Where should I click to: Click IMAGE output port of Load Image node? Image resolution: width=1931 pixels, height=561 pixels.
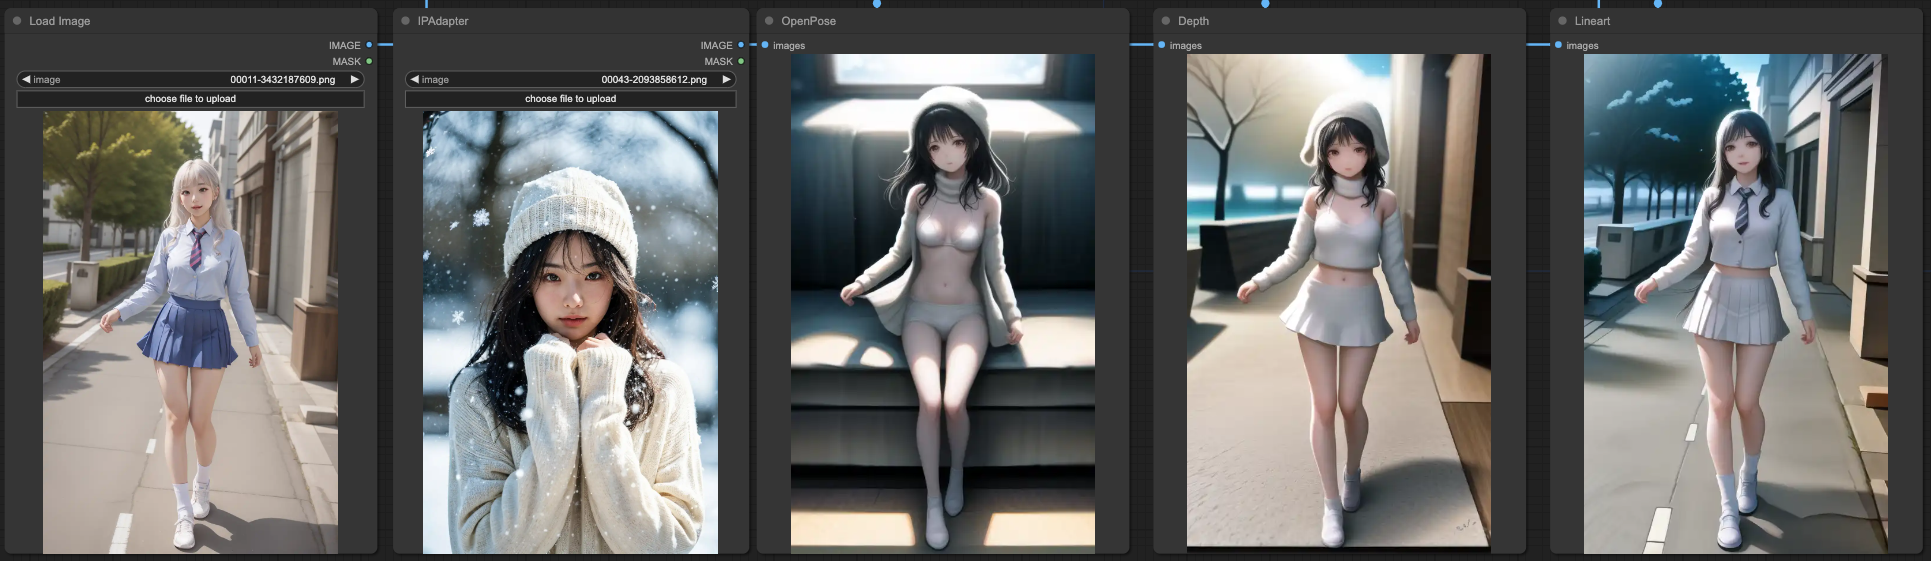point(369,45)
